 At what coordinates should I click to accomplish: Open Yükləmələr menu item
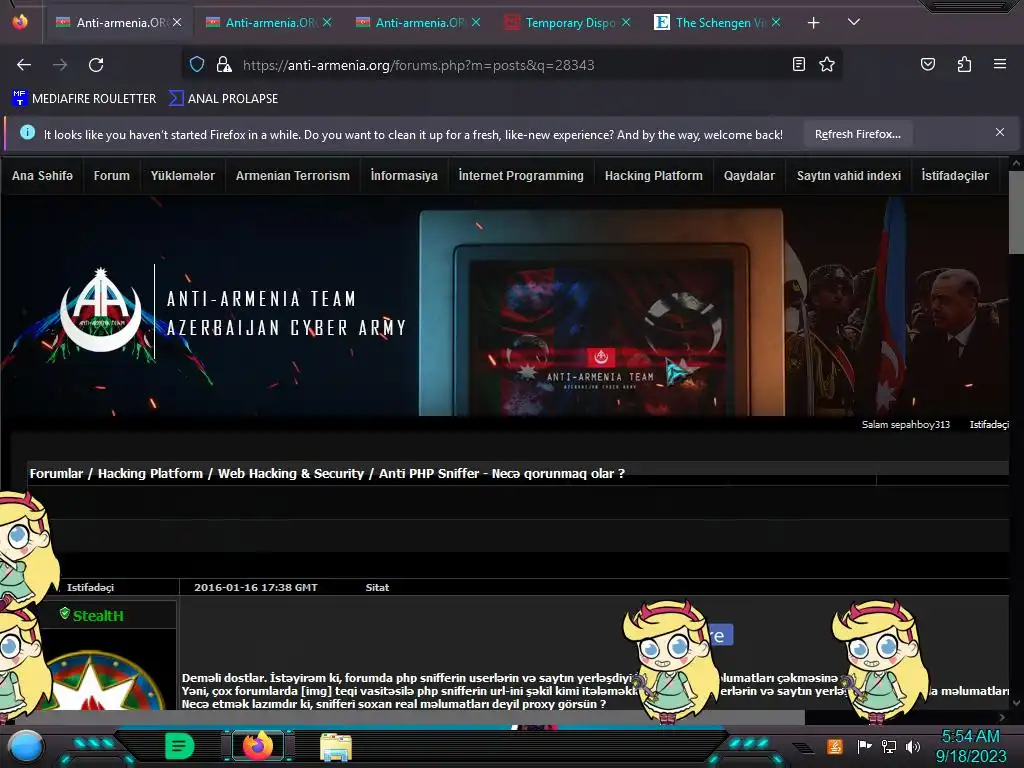(183, 176)
